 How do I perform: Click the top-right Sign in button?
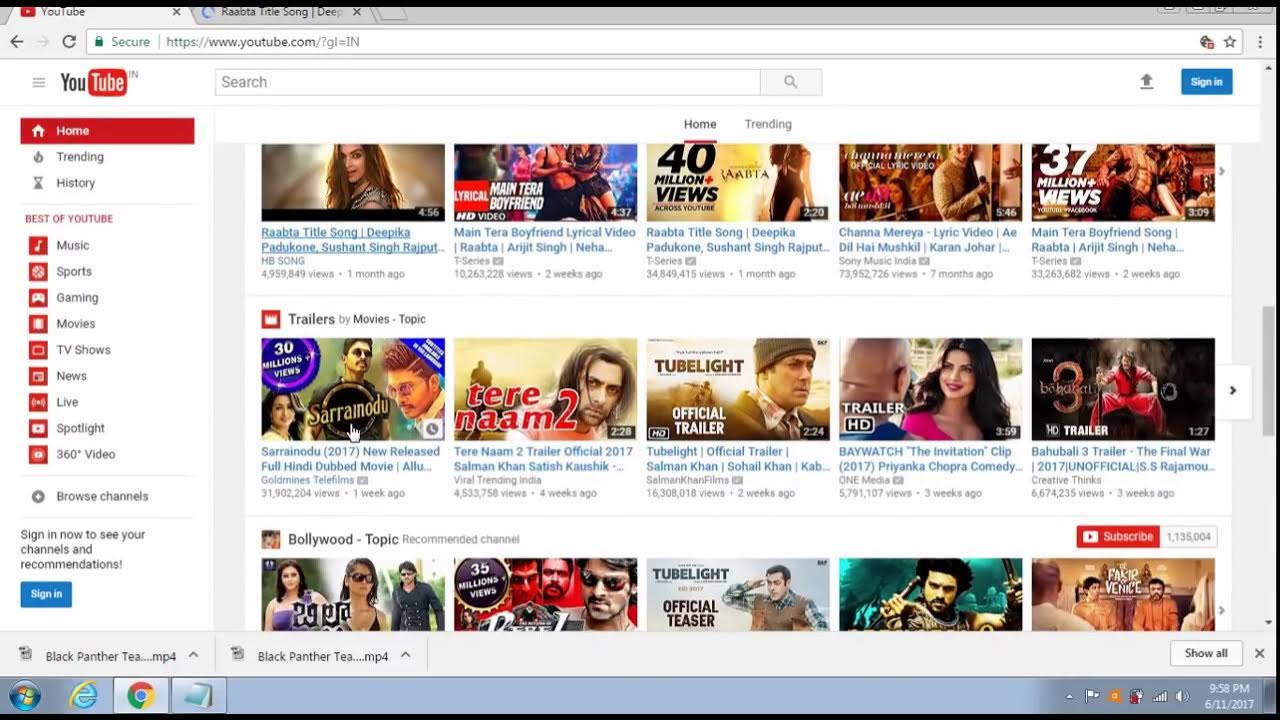pyautogui.click(x=1206, y=82)
